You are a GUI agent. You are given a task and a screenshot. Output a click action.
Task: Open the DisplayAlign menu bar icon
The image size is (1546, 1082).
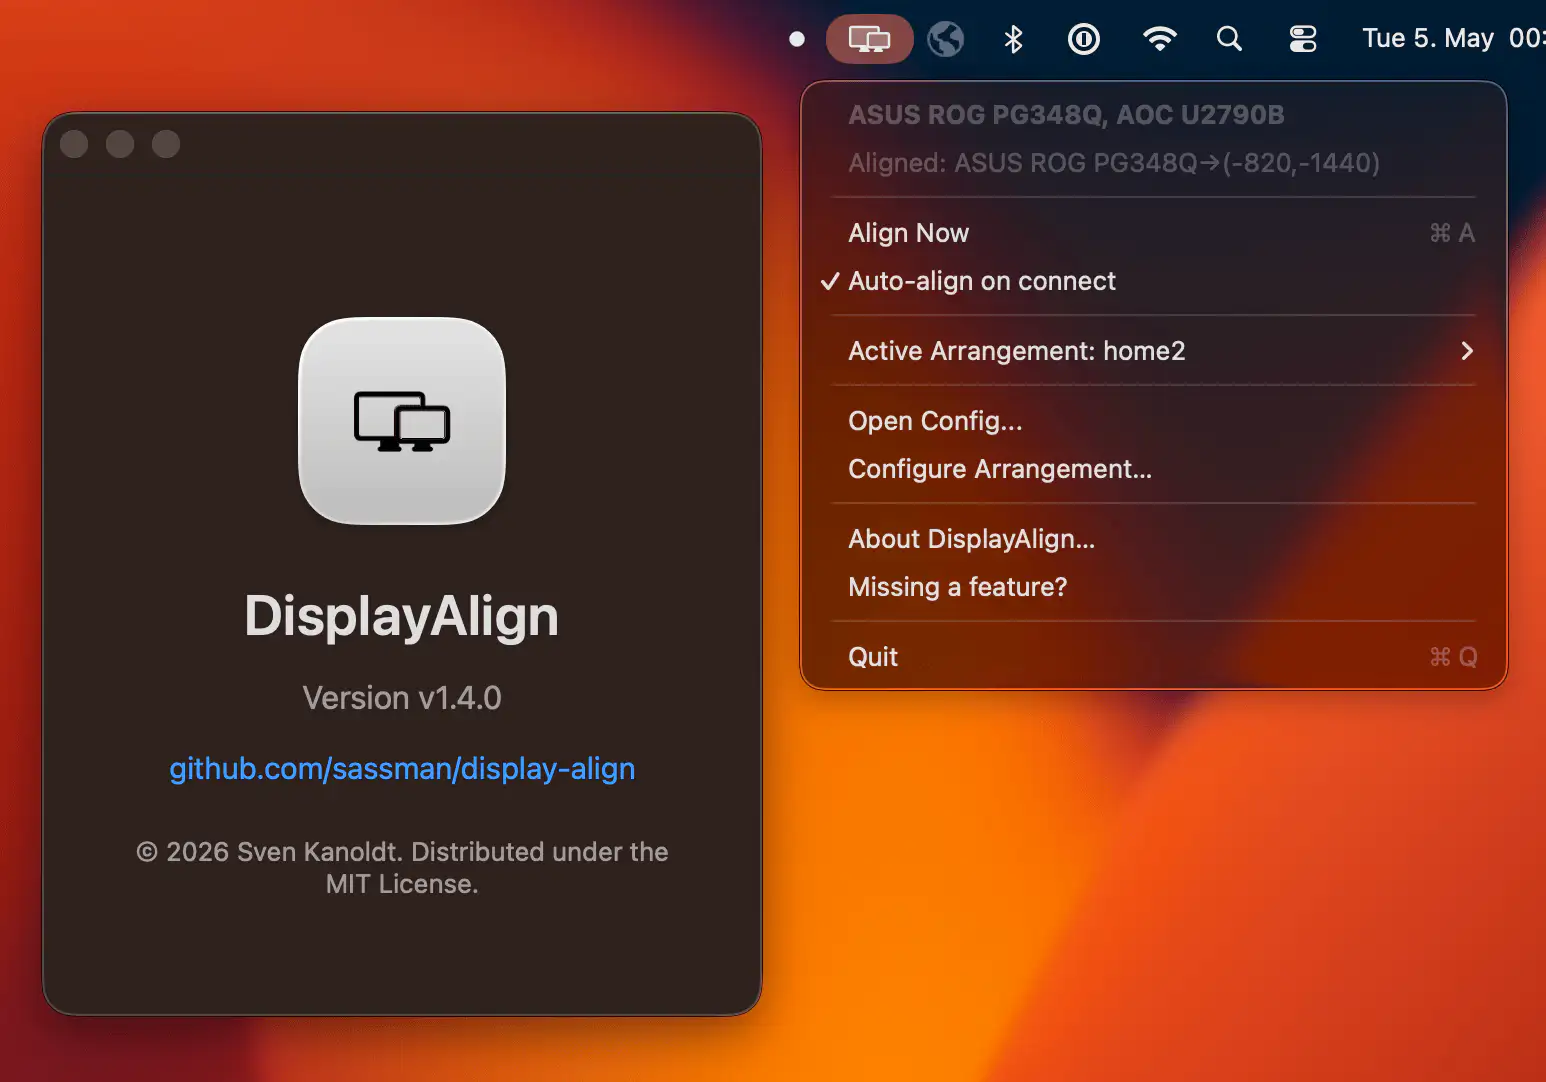869,39
